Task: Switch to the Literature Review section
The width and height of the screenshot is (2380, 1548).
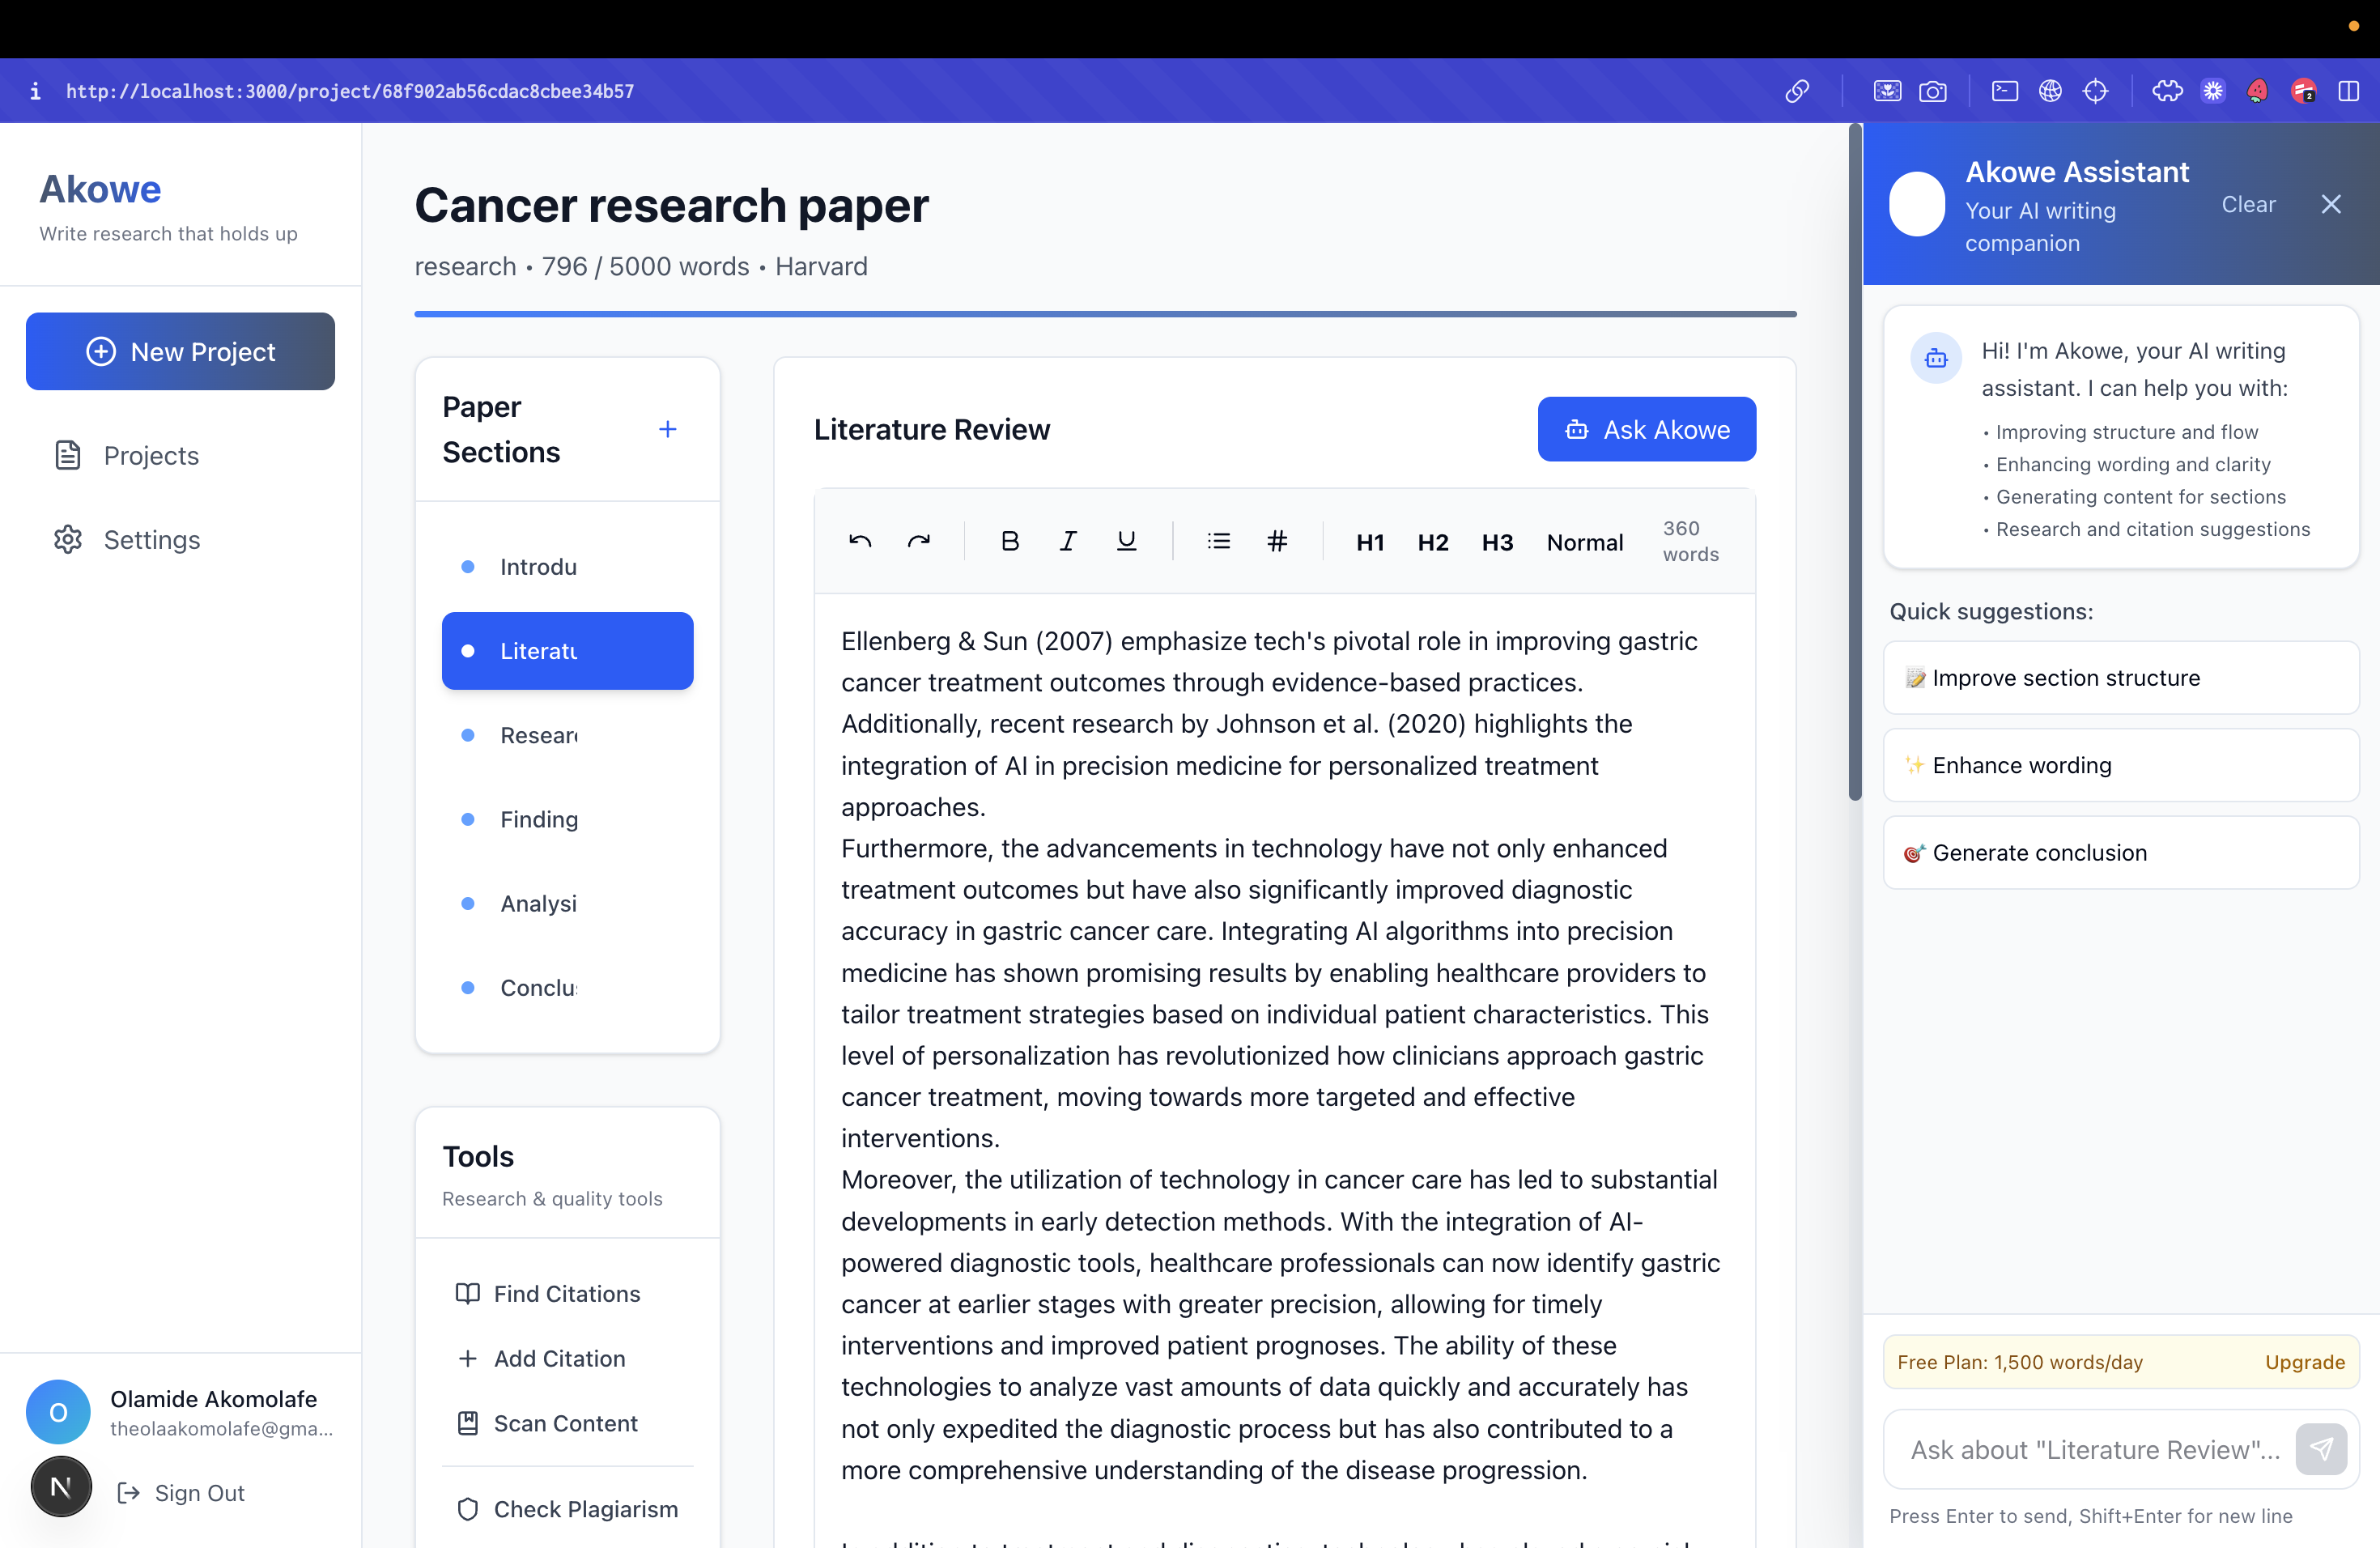Action: [x=567, y=650]
